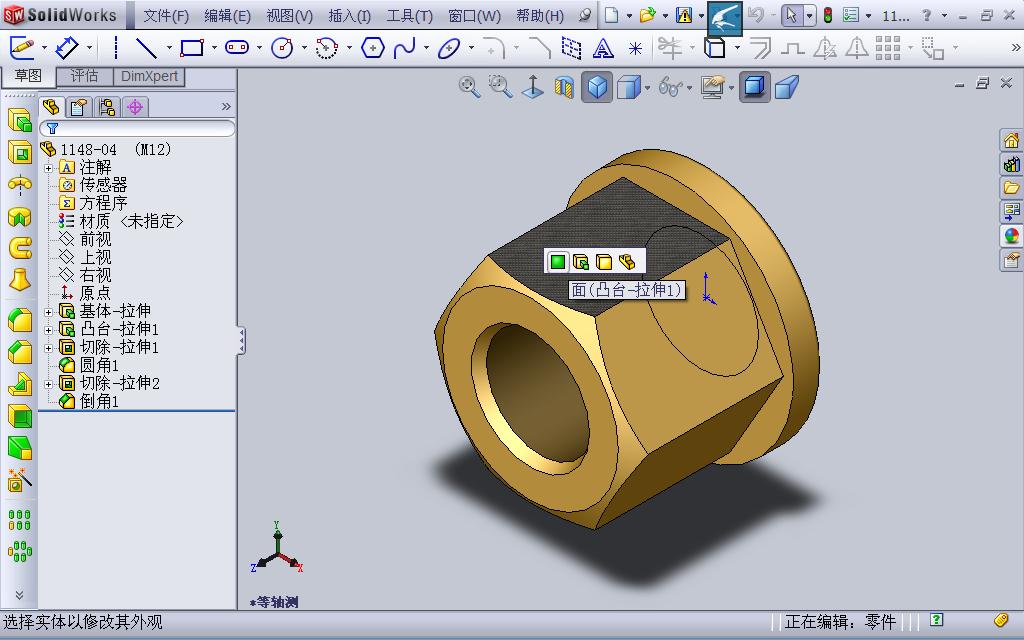This screenshot has width=1024, height=640.
Task: Click the Hide/Show Items glasses icon
Action: tap(671, 87)
